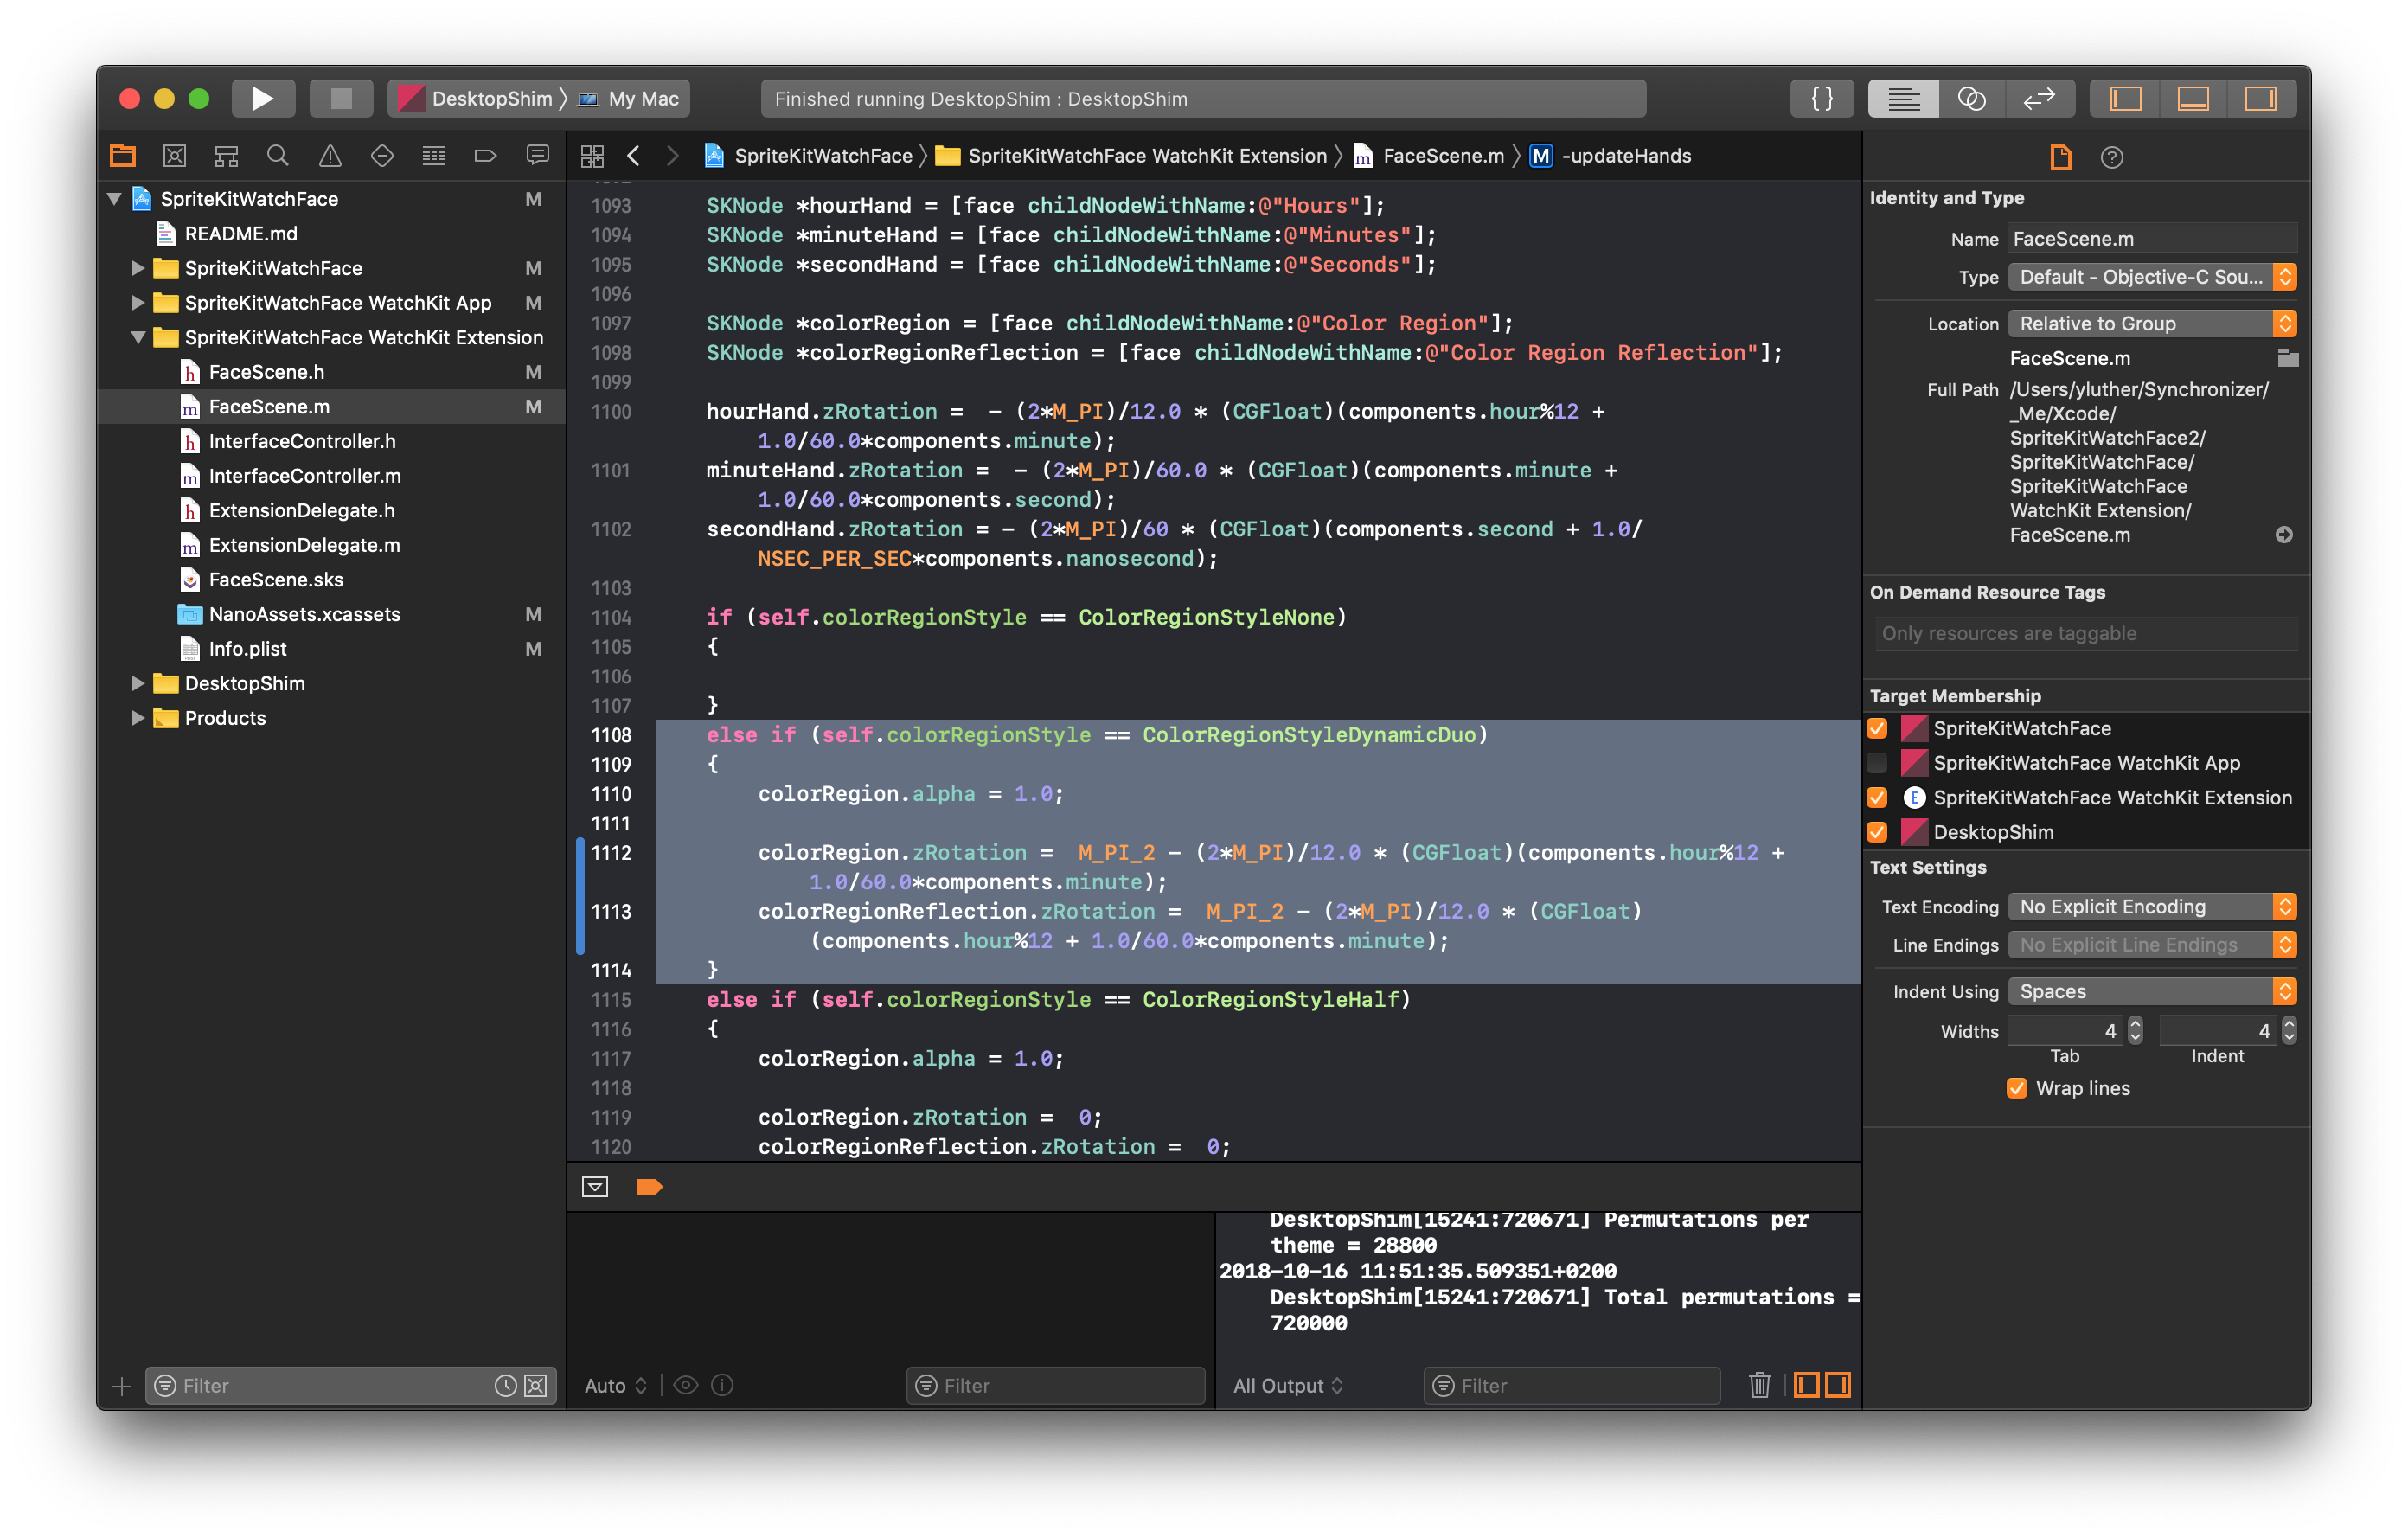The height and width of the screenshot is (1538, 2408).
Task: Expand the SpriteKitWatchFace WatchKit App folder
Action: (139, 303)
